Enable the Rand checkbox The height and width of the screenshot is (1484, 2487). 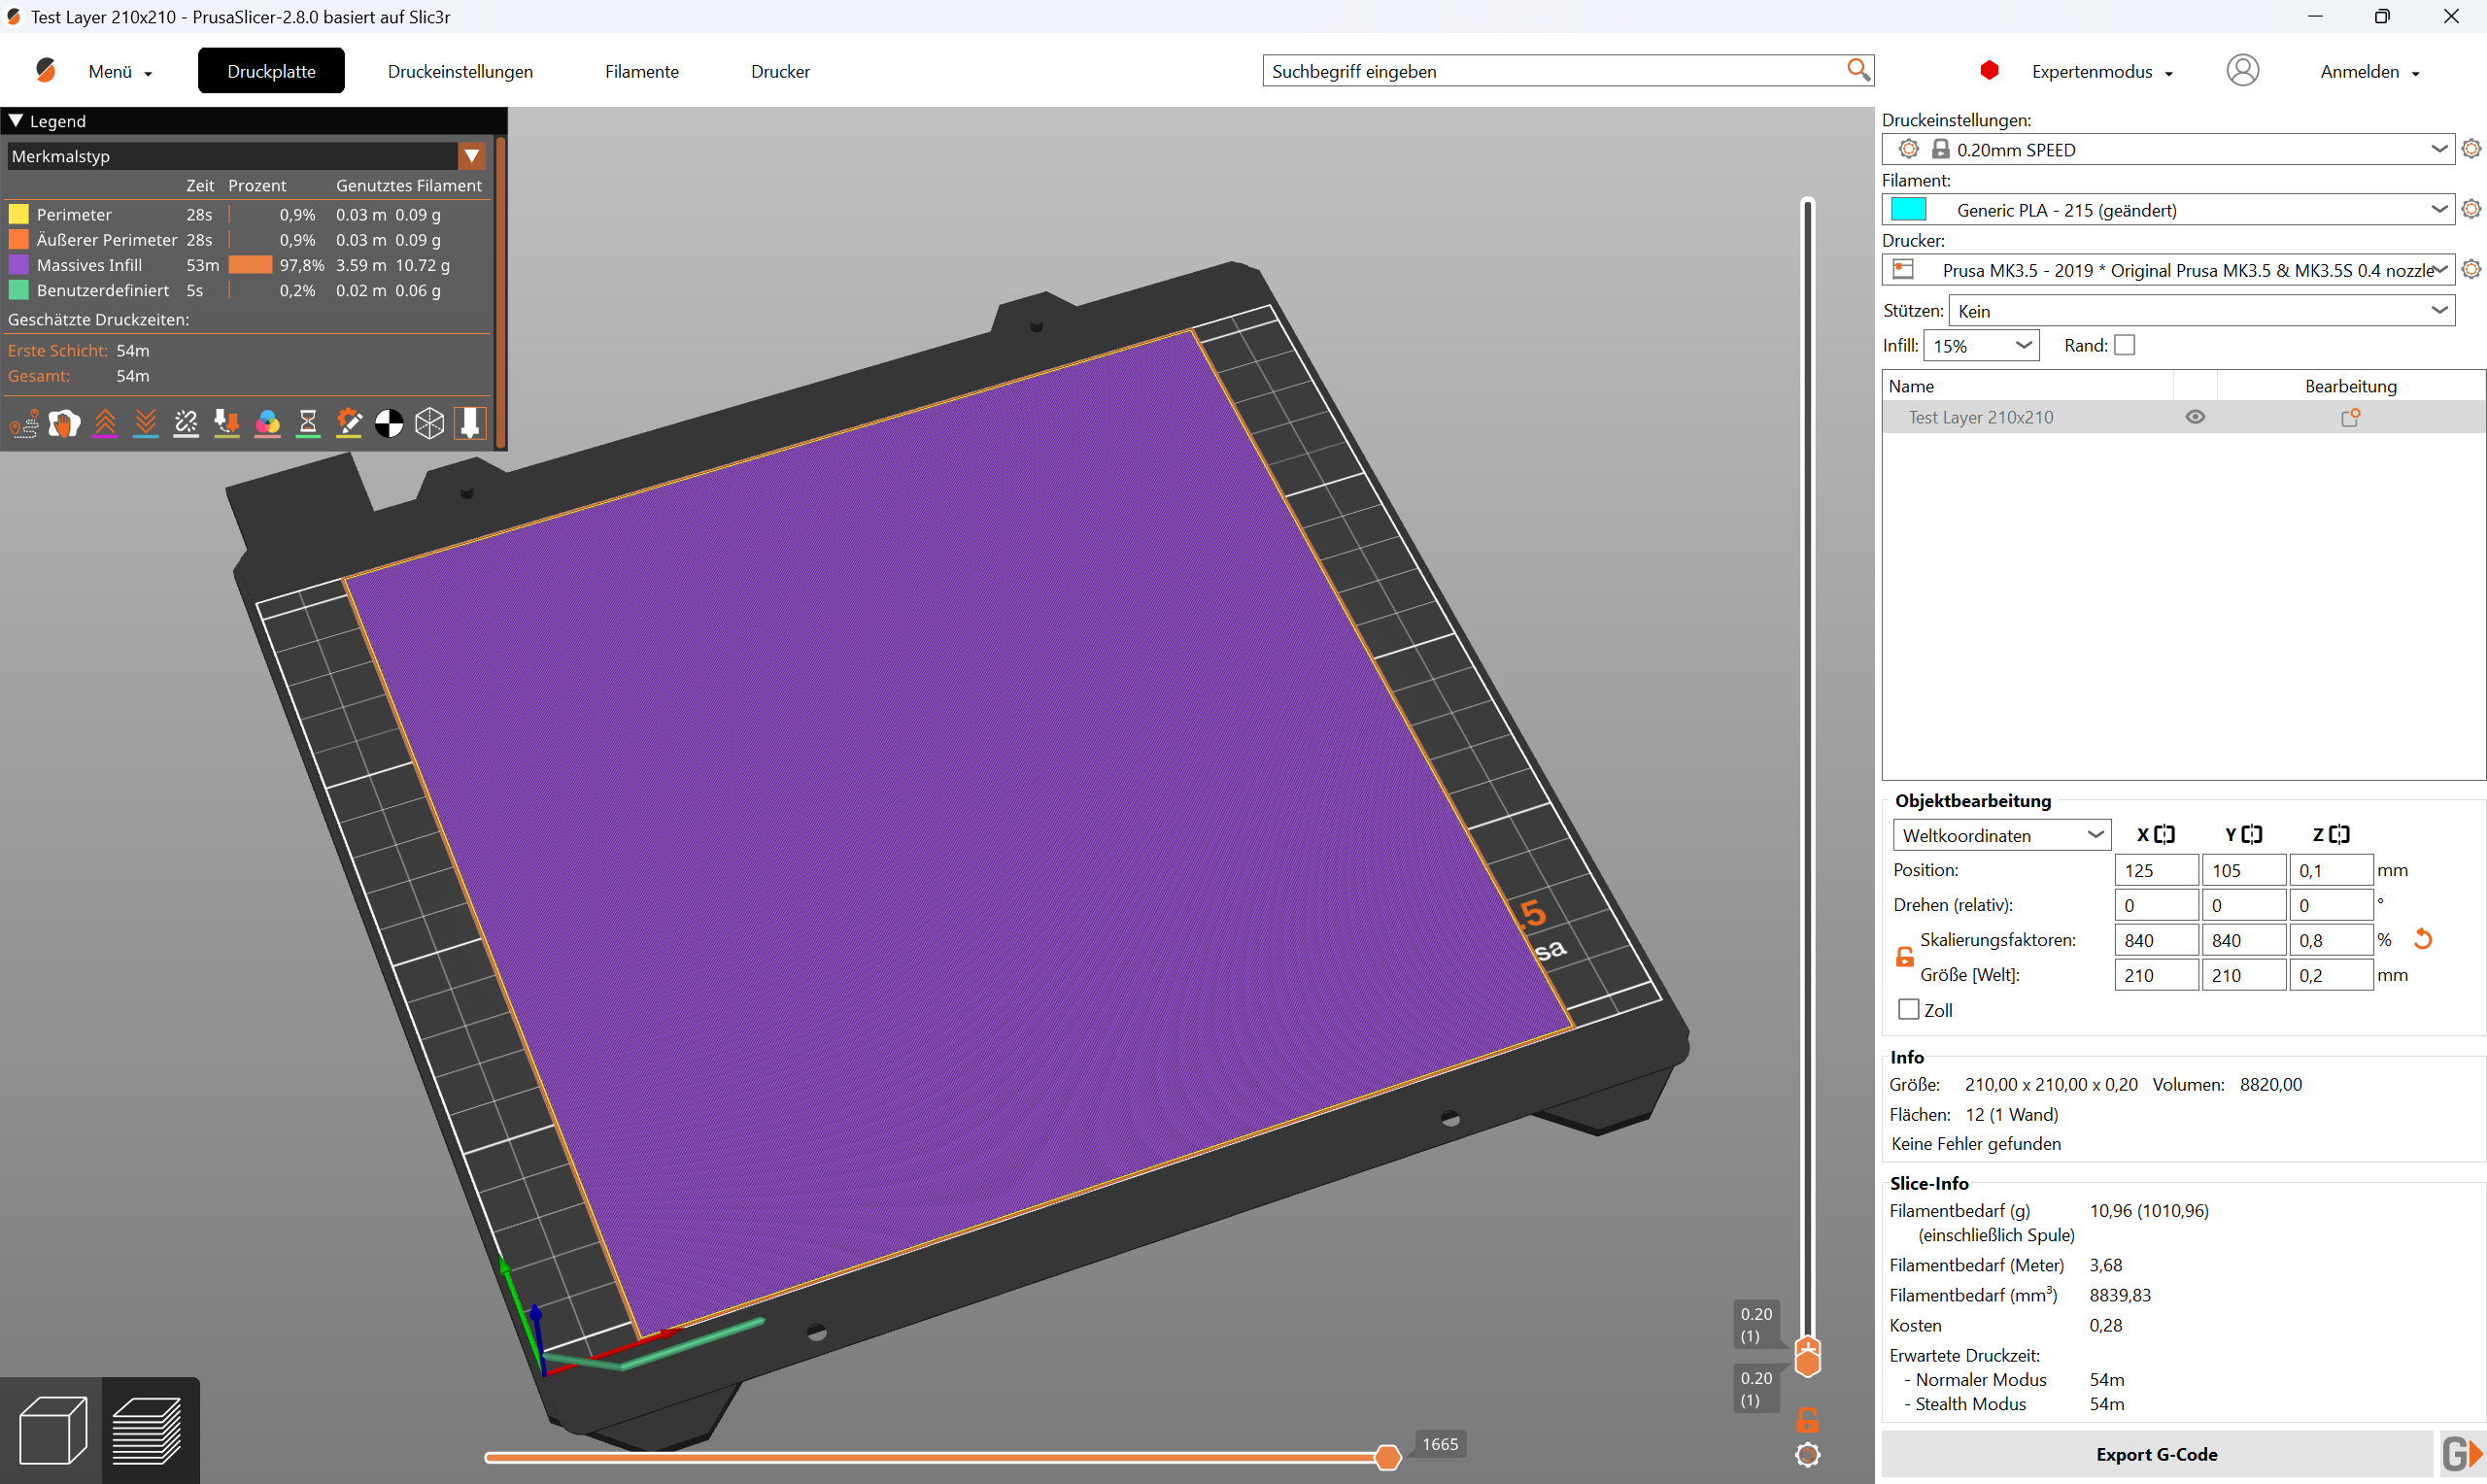click(x=2126, y=345)
